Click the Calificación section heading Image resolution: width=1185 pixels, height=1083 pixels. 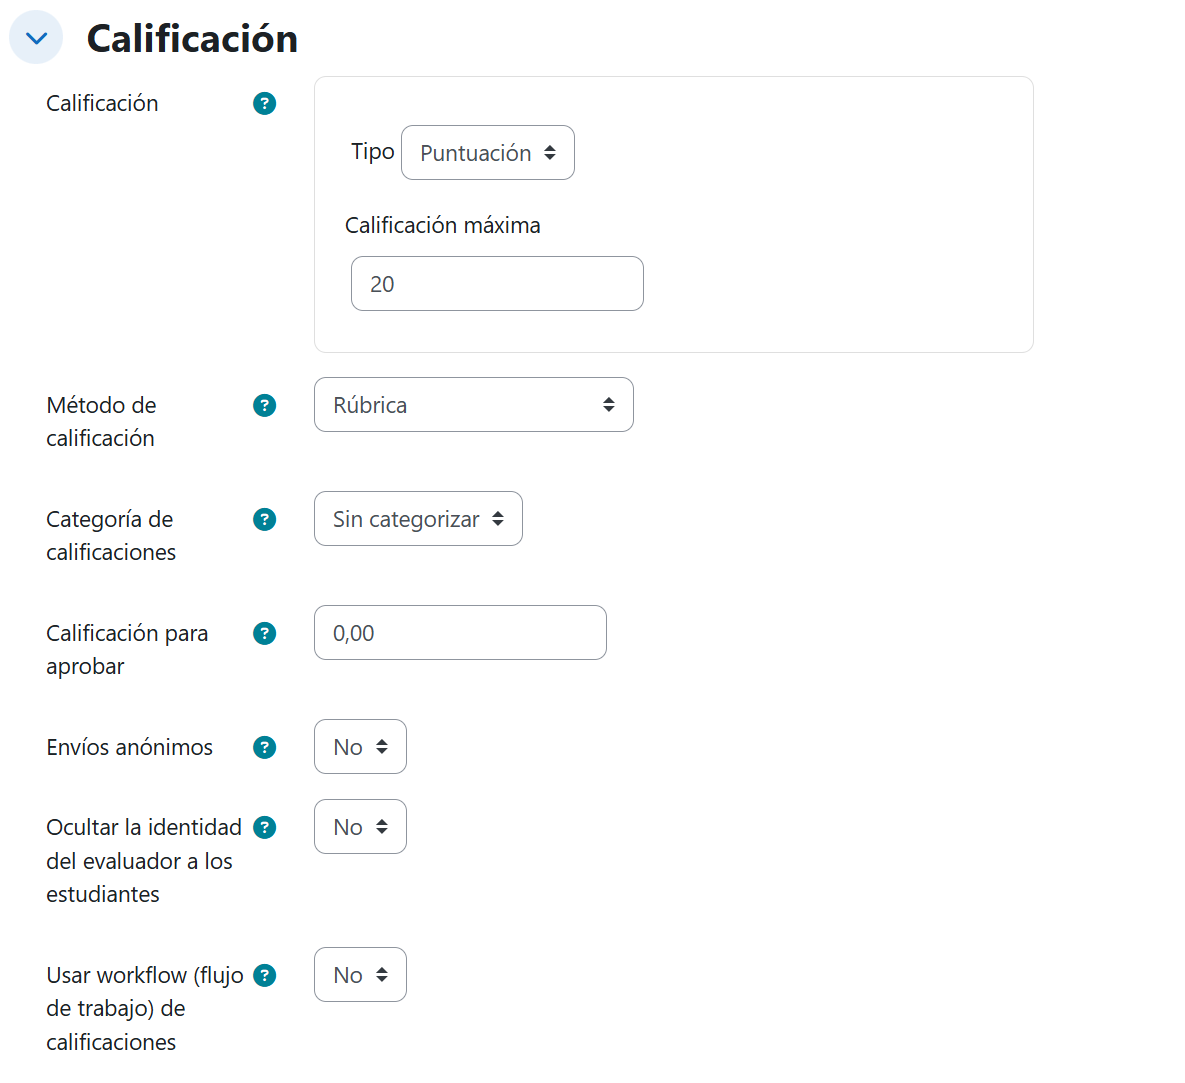[191, 37]
